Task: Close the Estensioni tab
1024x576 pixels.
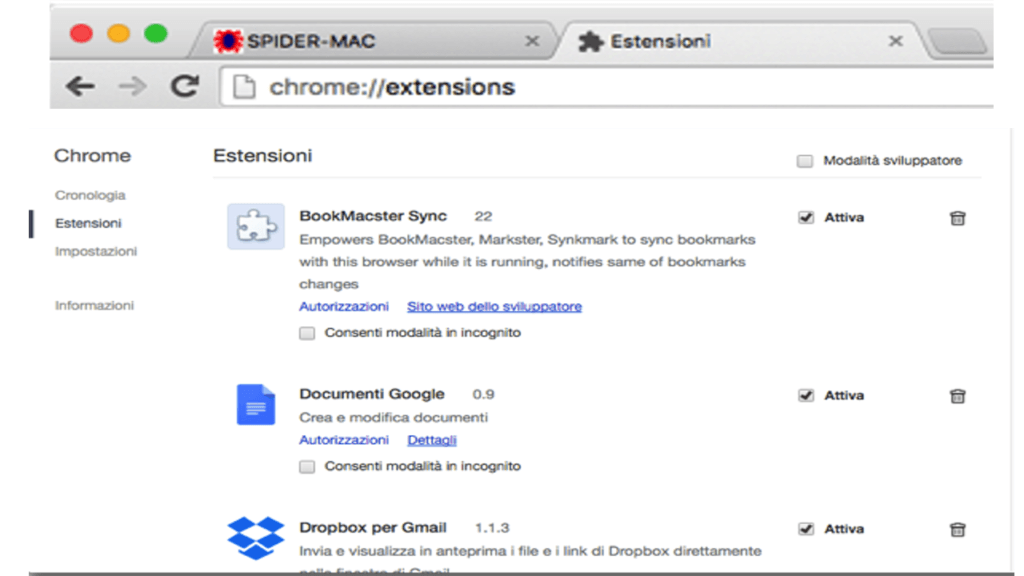Action: pos(896,41)
